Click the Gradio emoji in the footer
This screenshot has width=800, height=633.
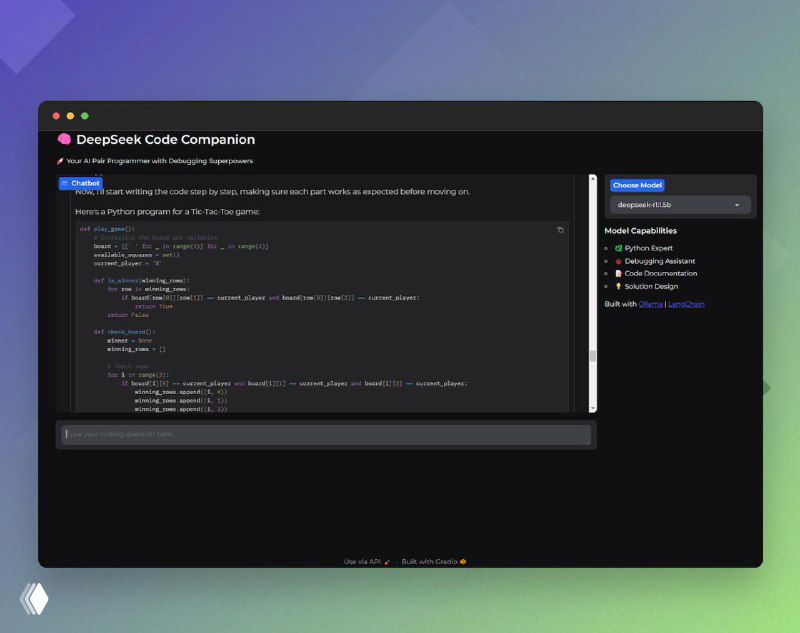tap(463, 561)
